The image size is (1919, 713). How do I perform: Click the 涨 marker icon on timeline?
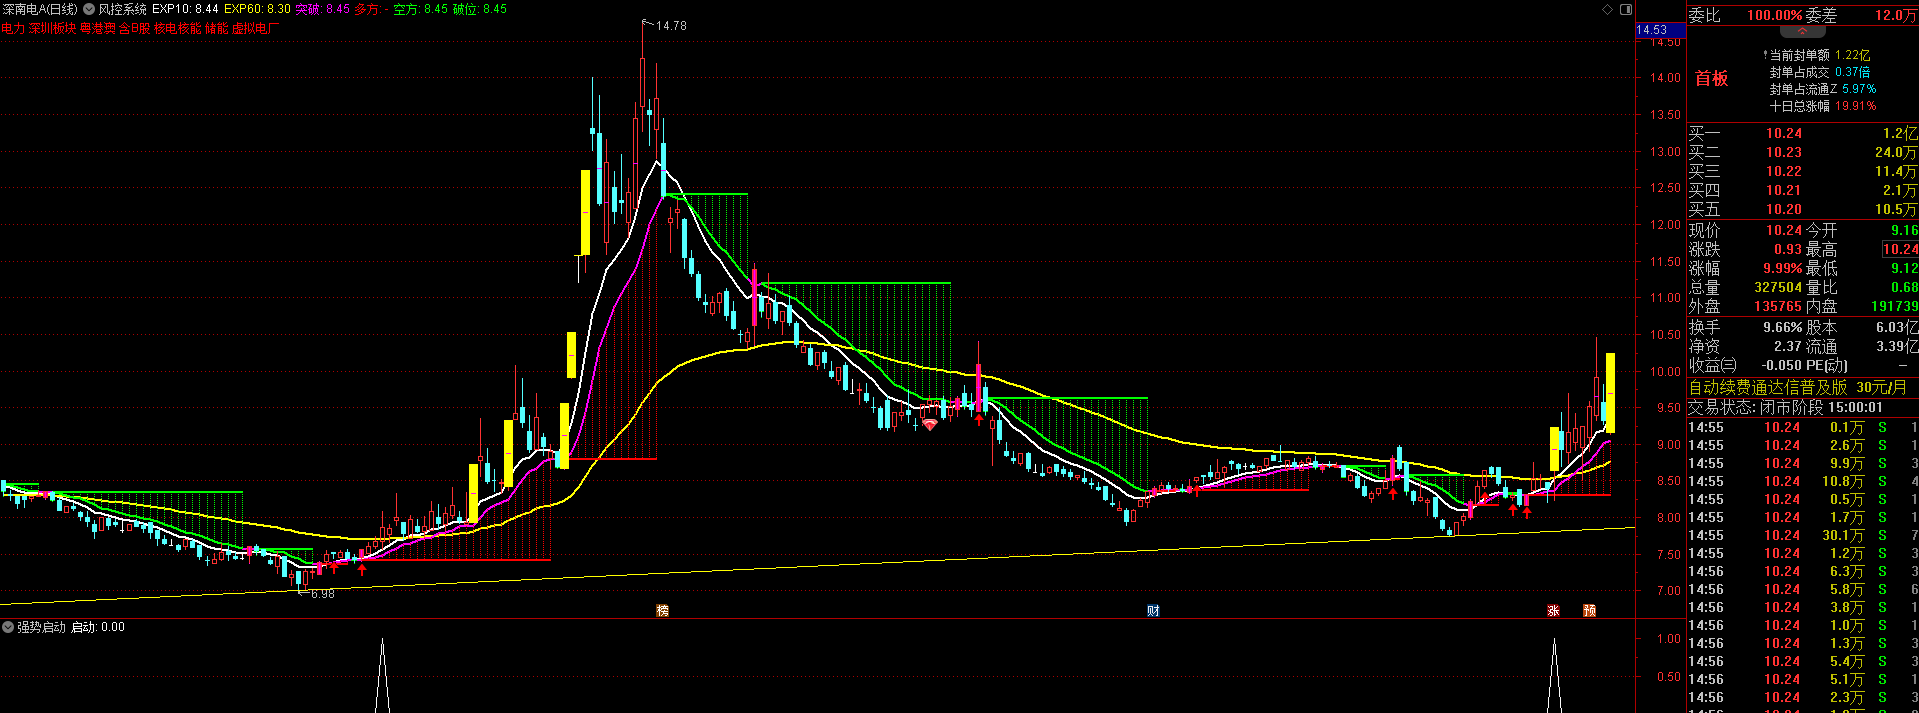(x=1553, y=610)
